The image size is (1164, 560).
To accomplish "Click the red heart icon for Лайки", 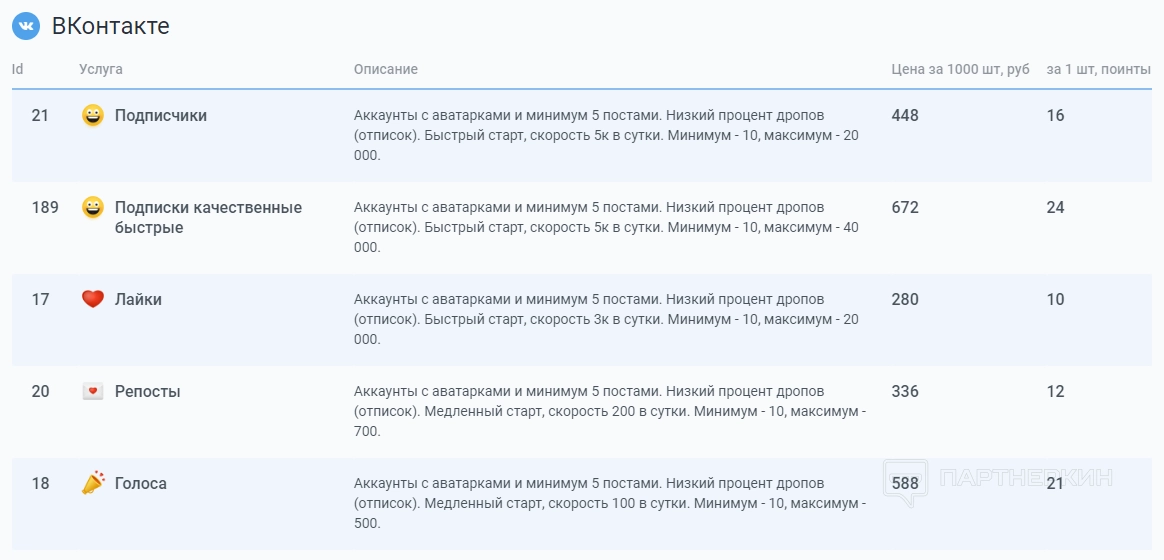I will (x=93, y=299).
